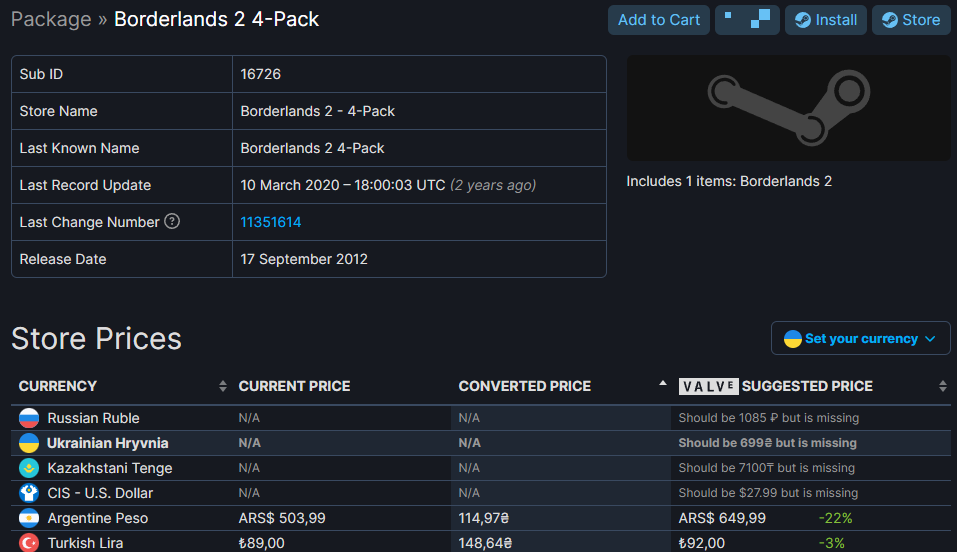Select the Ukrainian Hryvnia row label

pos(108,443)
